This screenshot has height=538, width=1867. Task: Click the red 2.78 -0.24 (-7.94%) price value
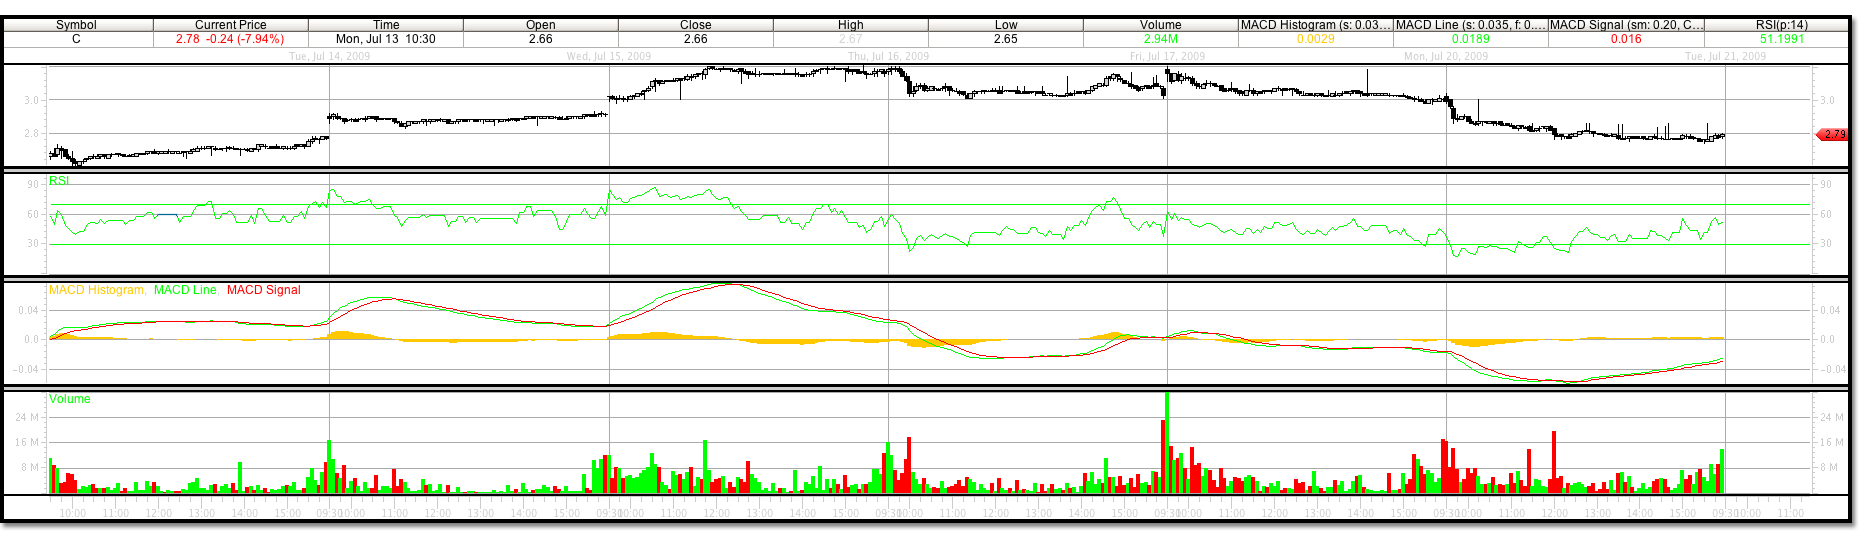(230, 39)
